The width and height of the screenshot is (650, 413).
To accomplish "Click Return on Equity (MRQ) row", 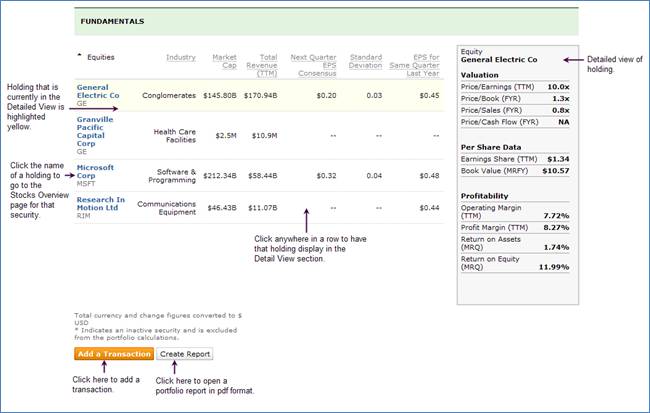I will click(515, 263).
